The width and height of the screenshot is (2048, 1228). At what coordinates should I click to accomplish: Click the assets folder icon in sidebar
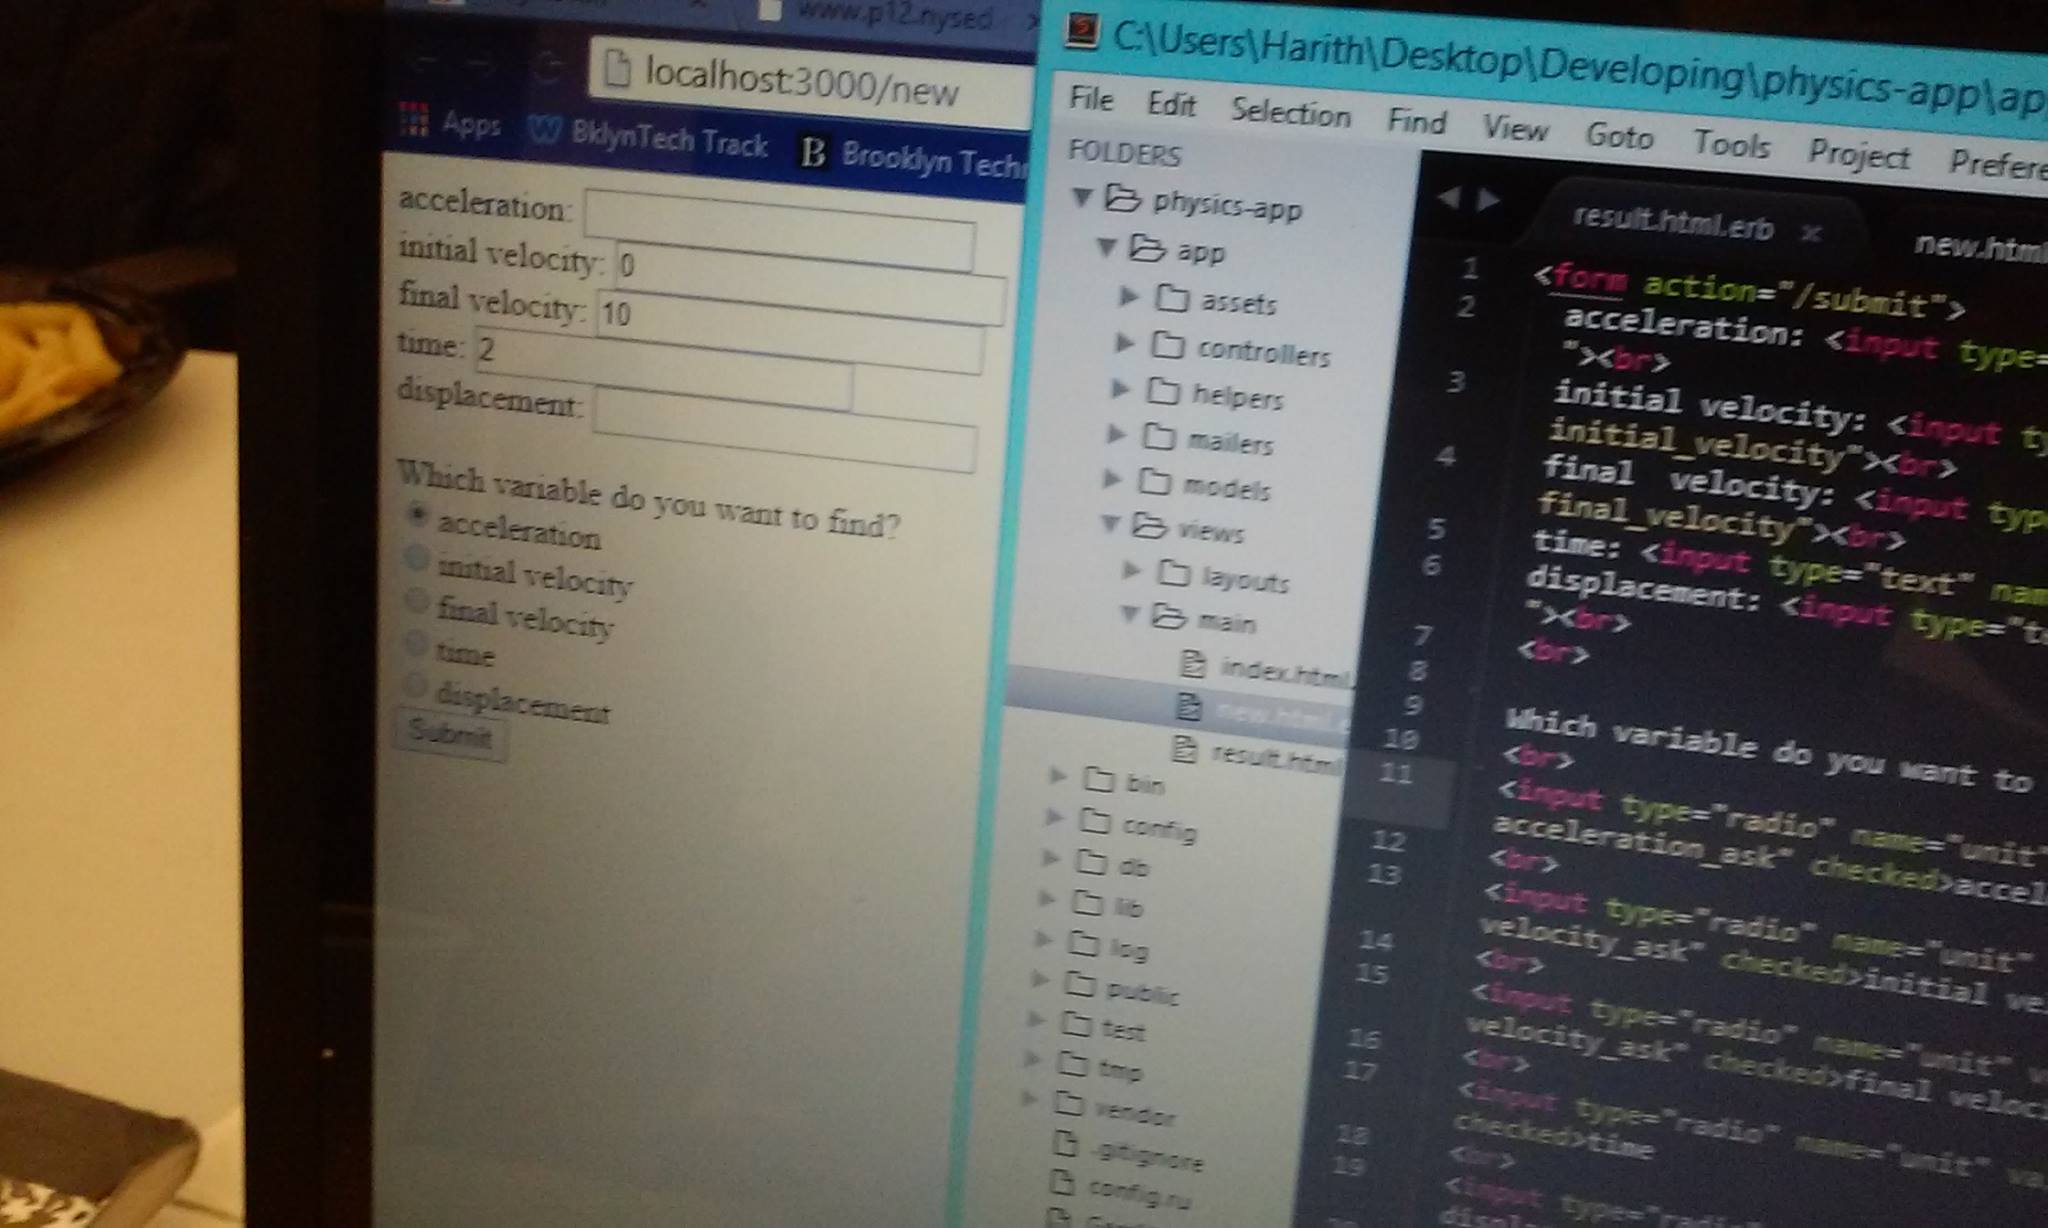[1171, 298]
